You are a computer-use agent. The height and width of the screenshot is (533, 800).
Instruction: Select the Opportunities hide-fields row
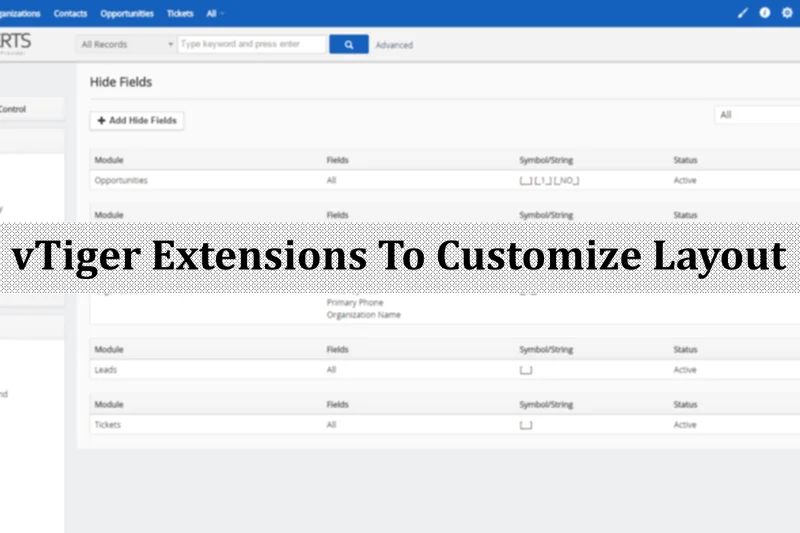(121, 180)
